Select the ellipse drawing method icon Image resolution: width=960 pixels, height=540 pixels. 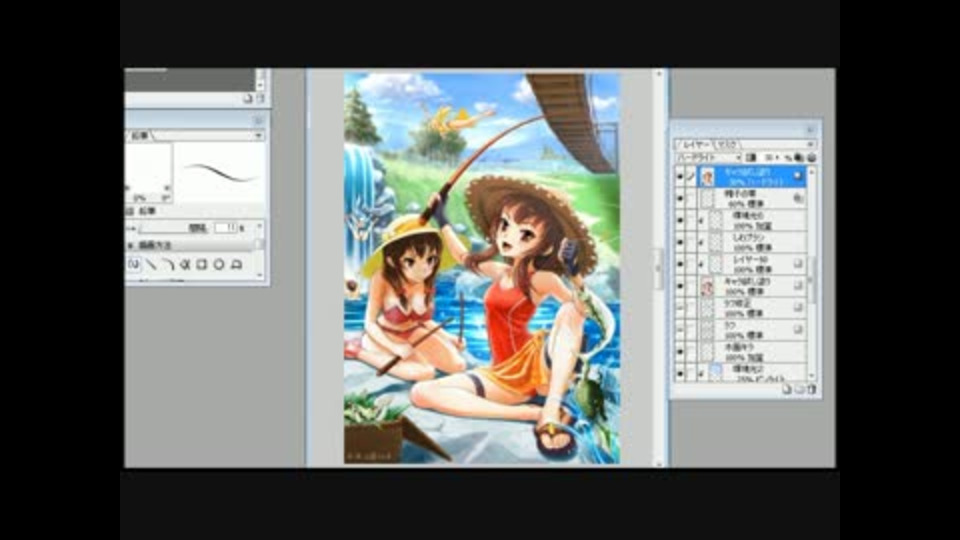pyautogui.click(x=219, y=264)
